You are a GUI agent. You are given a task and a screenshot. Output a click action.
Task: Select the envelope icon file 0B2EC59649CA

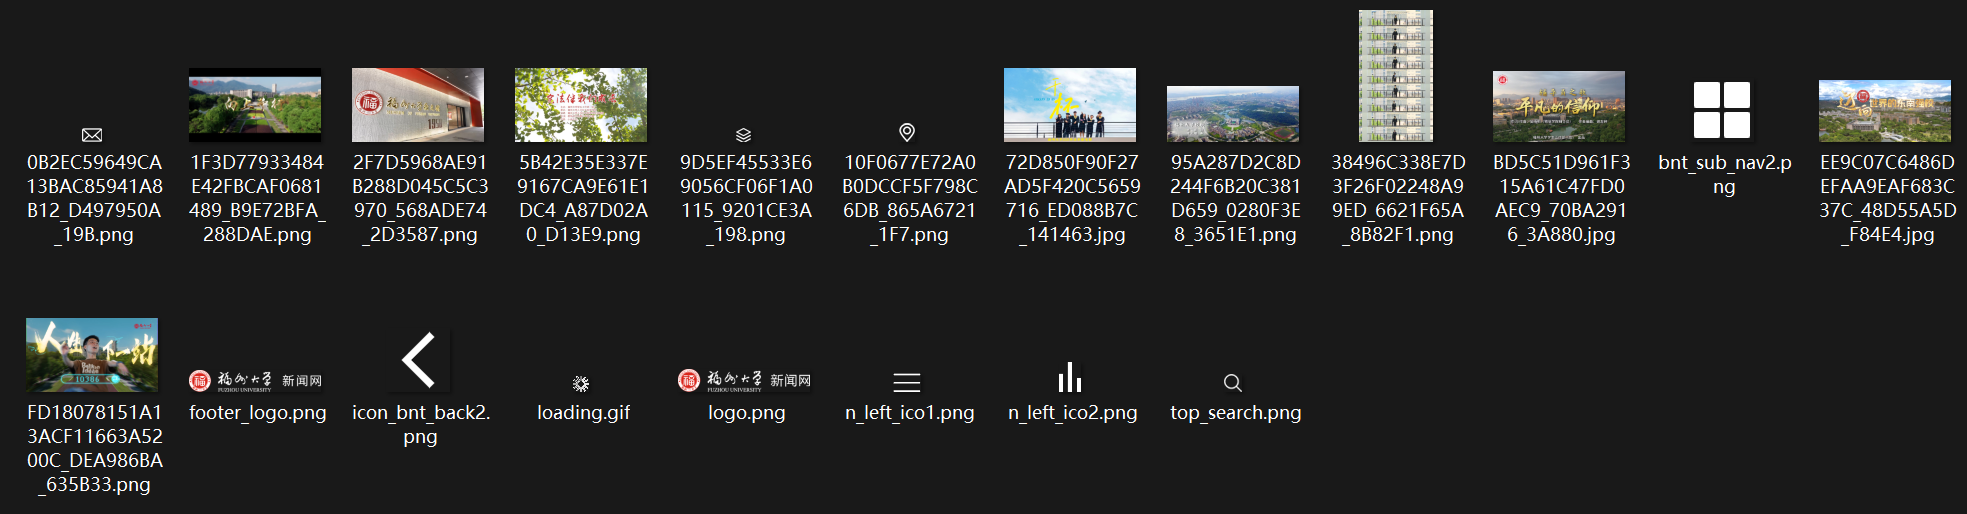pos(92,135)
